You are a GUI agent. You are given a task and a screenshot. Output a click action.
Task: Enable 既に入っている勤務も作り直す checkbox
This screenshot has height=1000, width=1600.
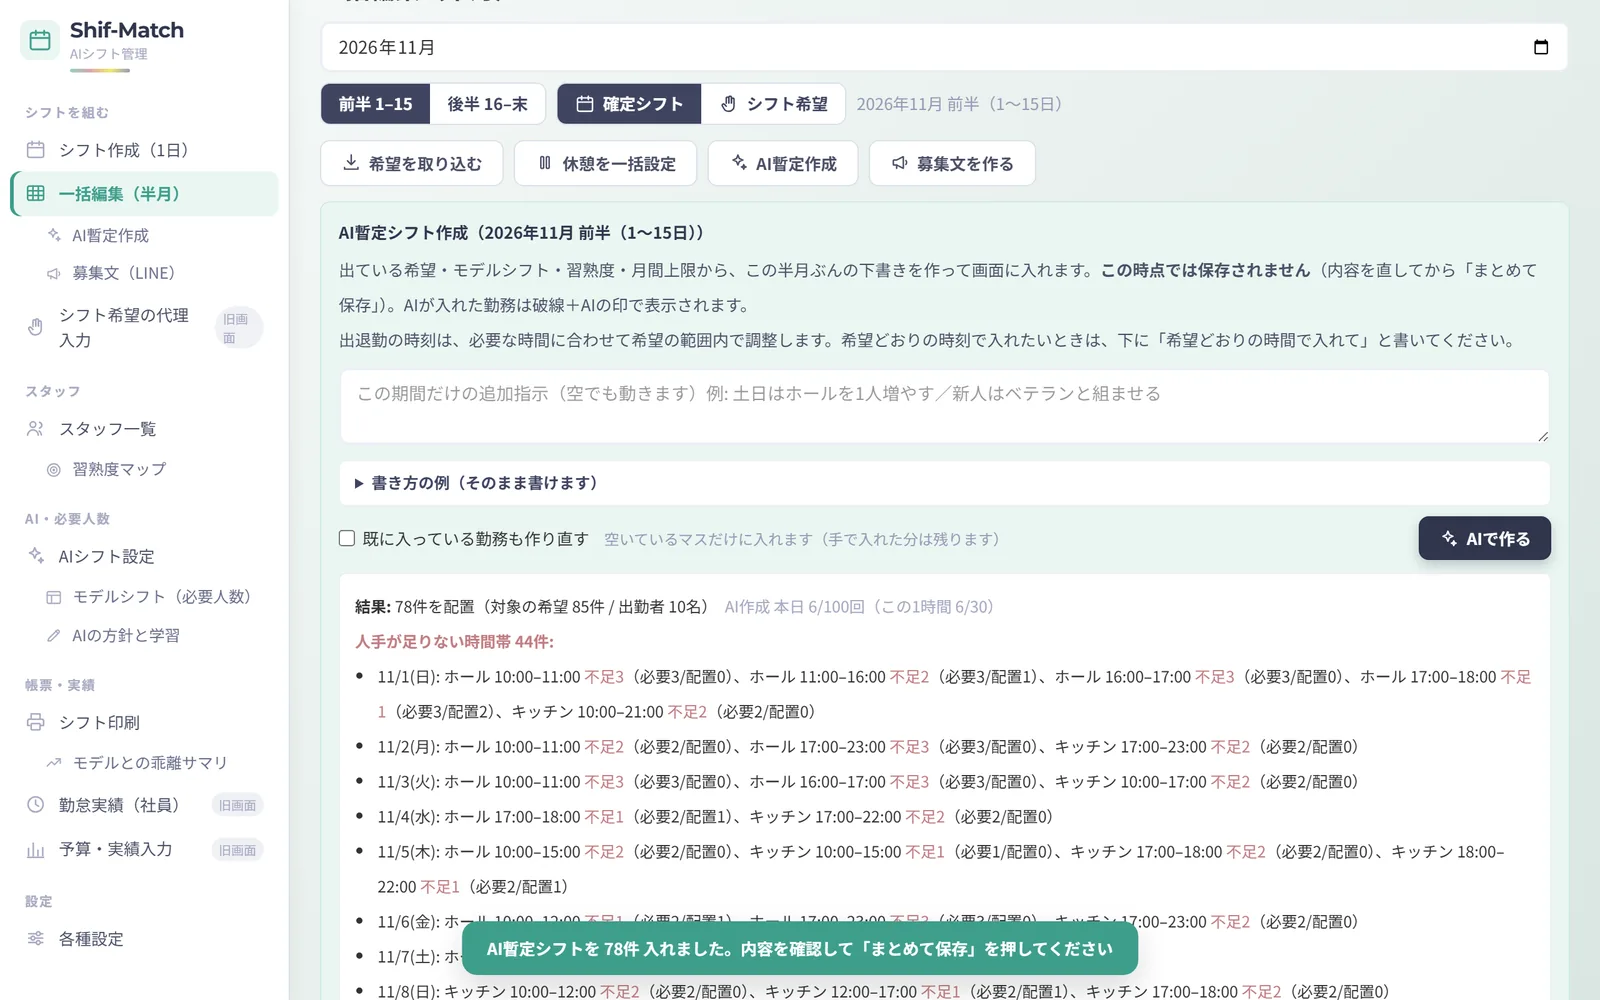pos(347,538)
